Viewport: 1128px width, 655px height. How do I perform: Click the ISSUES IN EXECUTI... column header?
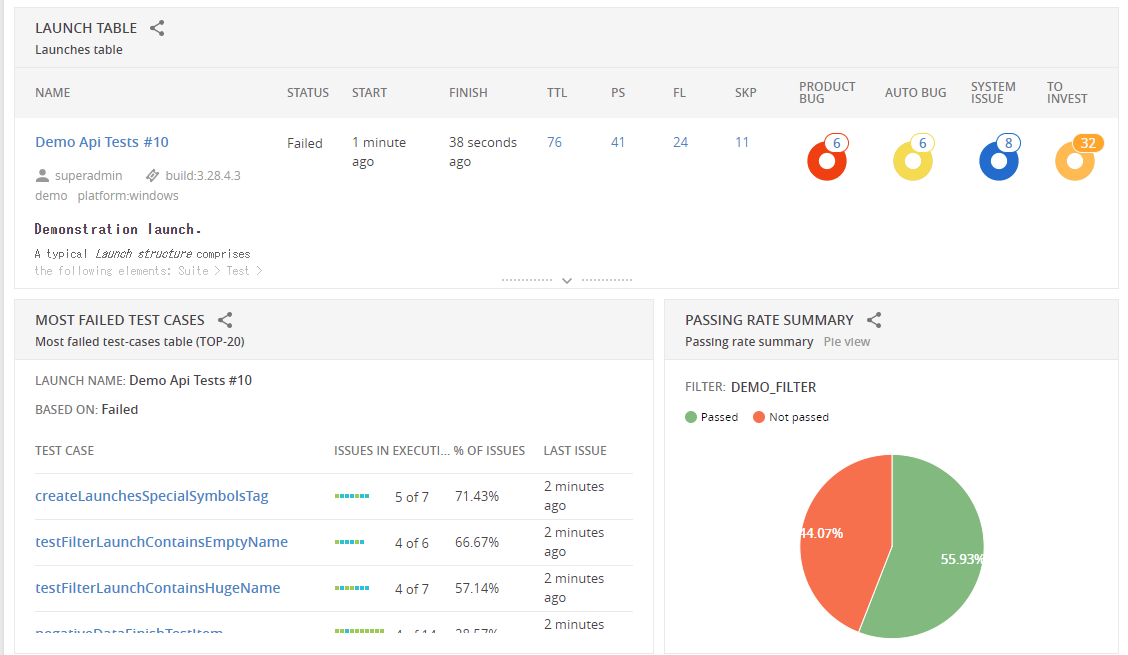tap(392, 451)
